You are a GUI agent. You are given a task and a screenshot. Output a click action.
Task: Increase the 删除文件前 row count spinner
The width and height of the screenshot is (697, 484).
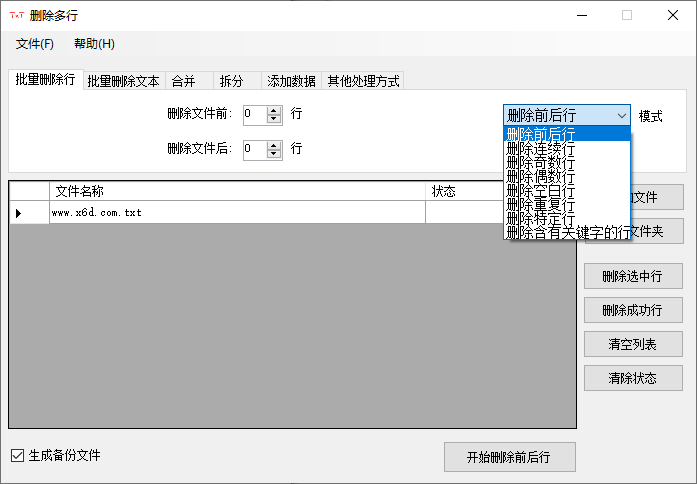(274, 110)
